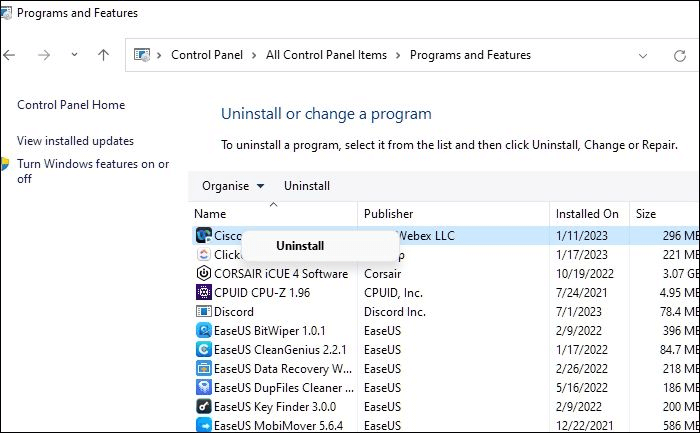Viewport: 700px width, 433px height.
Task: Select All Control Panel Items breadcrumb
Action: point(326,55)
